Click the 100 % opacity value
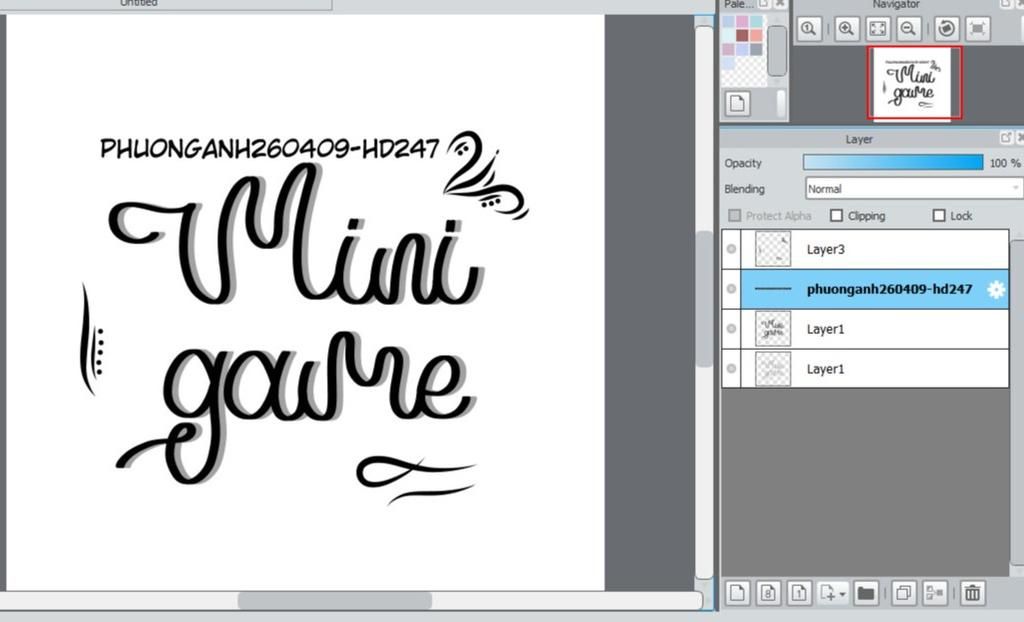 (x=1004, y=163)
